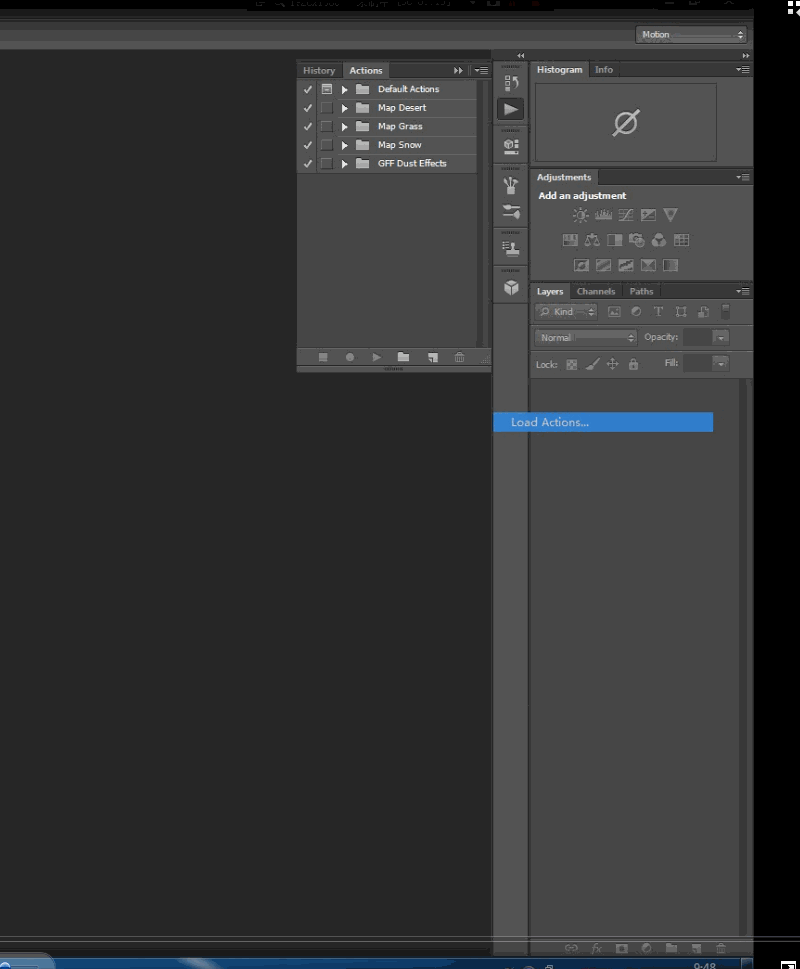This screenshot has width=800, height=969.
Task: Open the Normal blend mode dropdown
Action: coord(586,337)
